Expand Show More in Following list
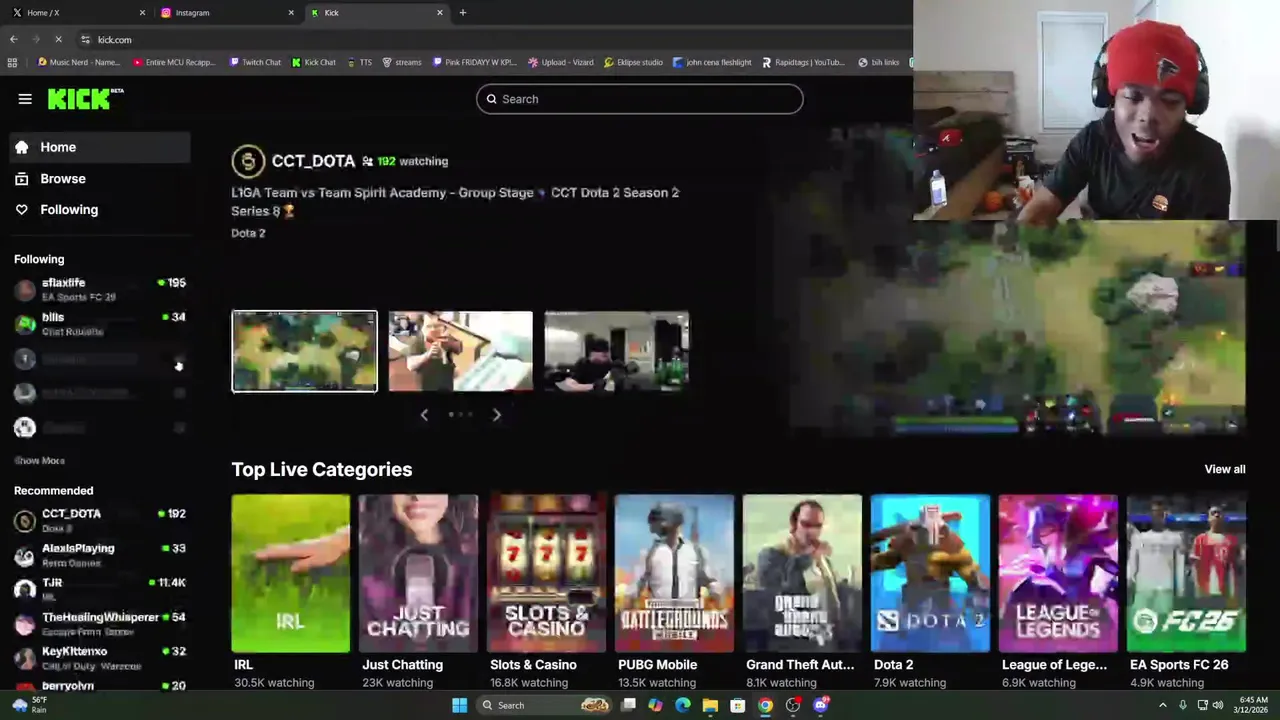Screen dimensions: 1280x720 (40, 461)
